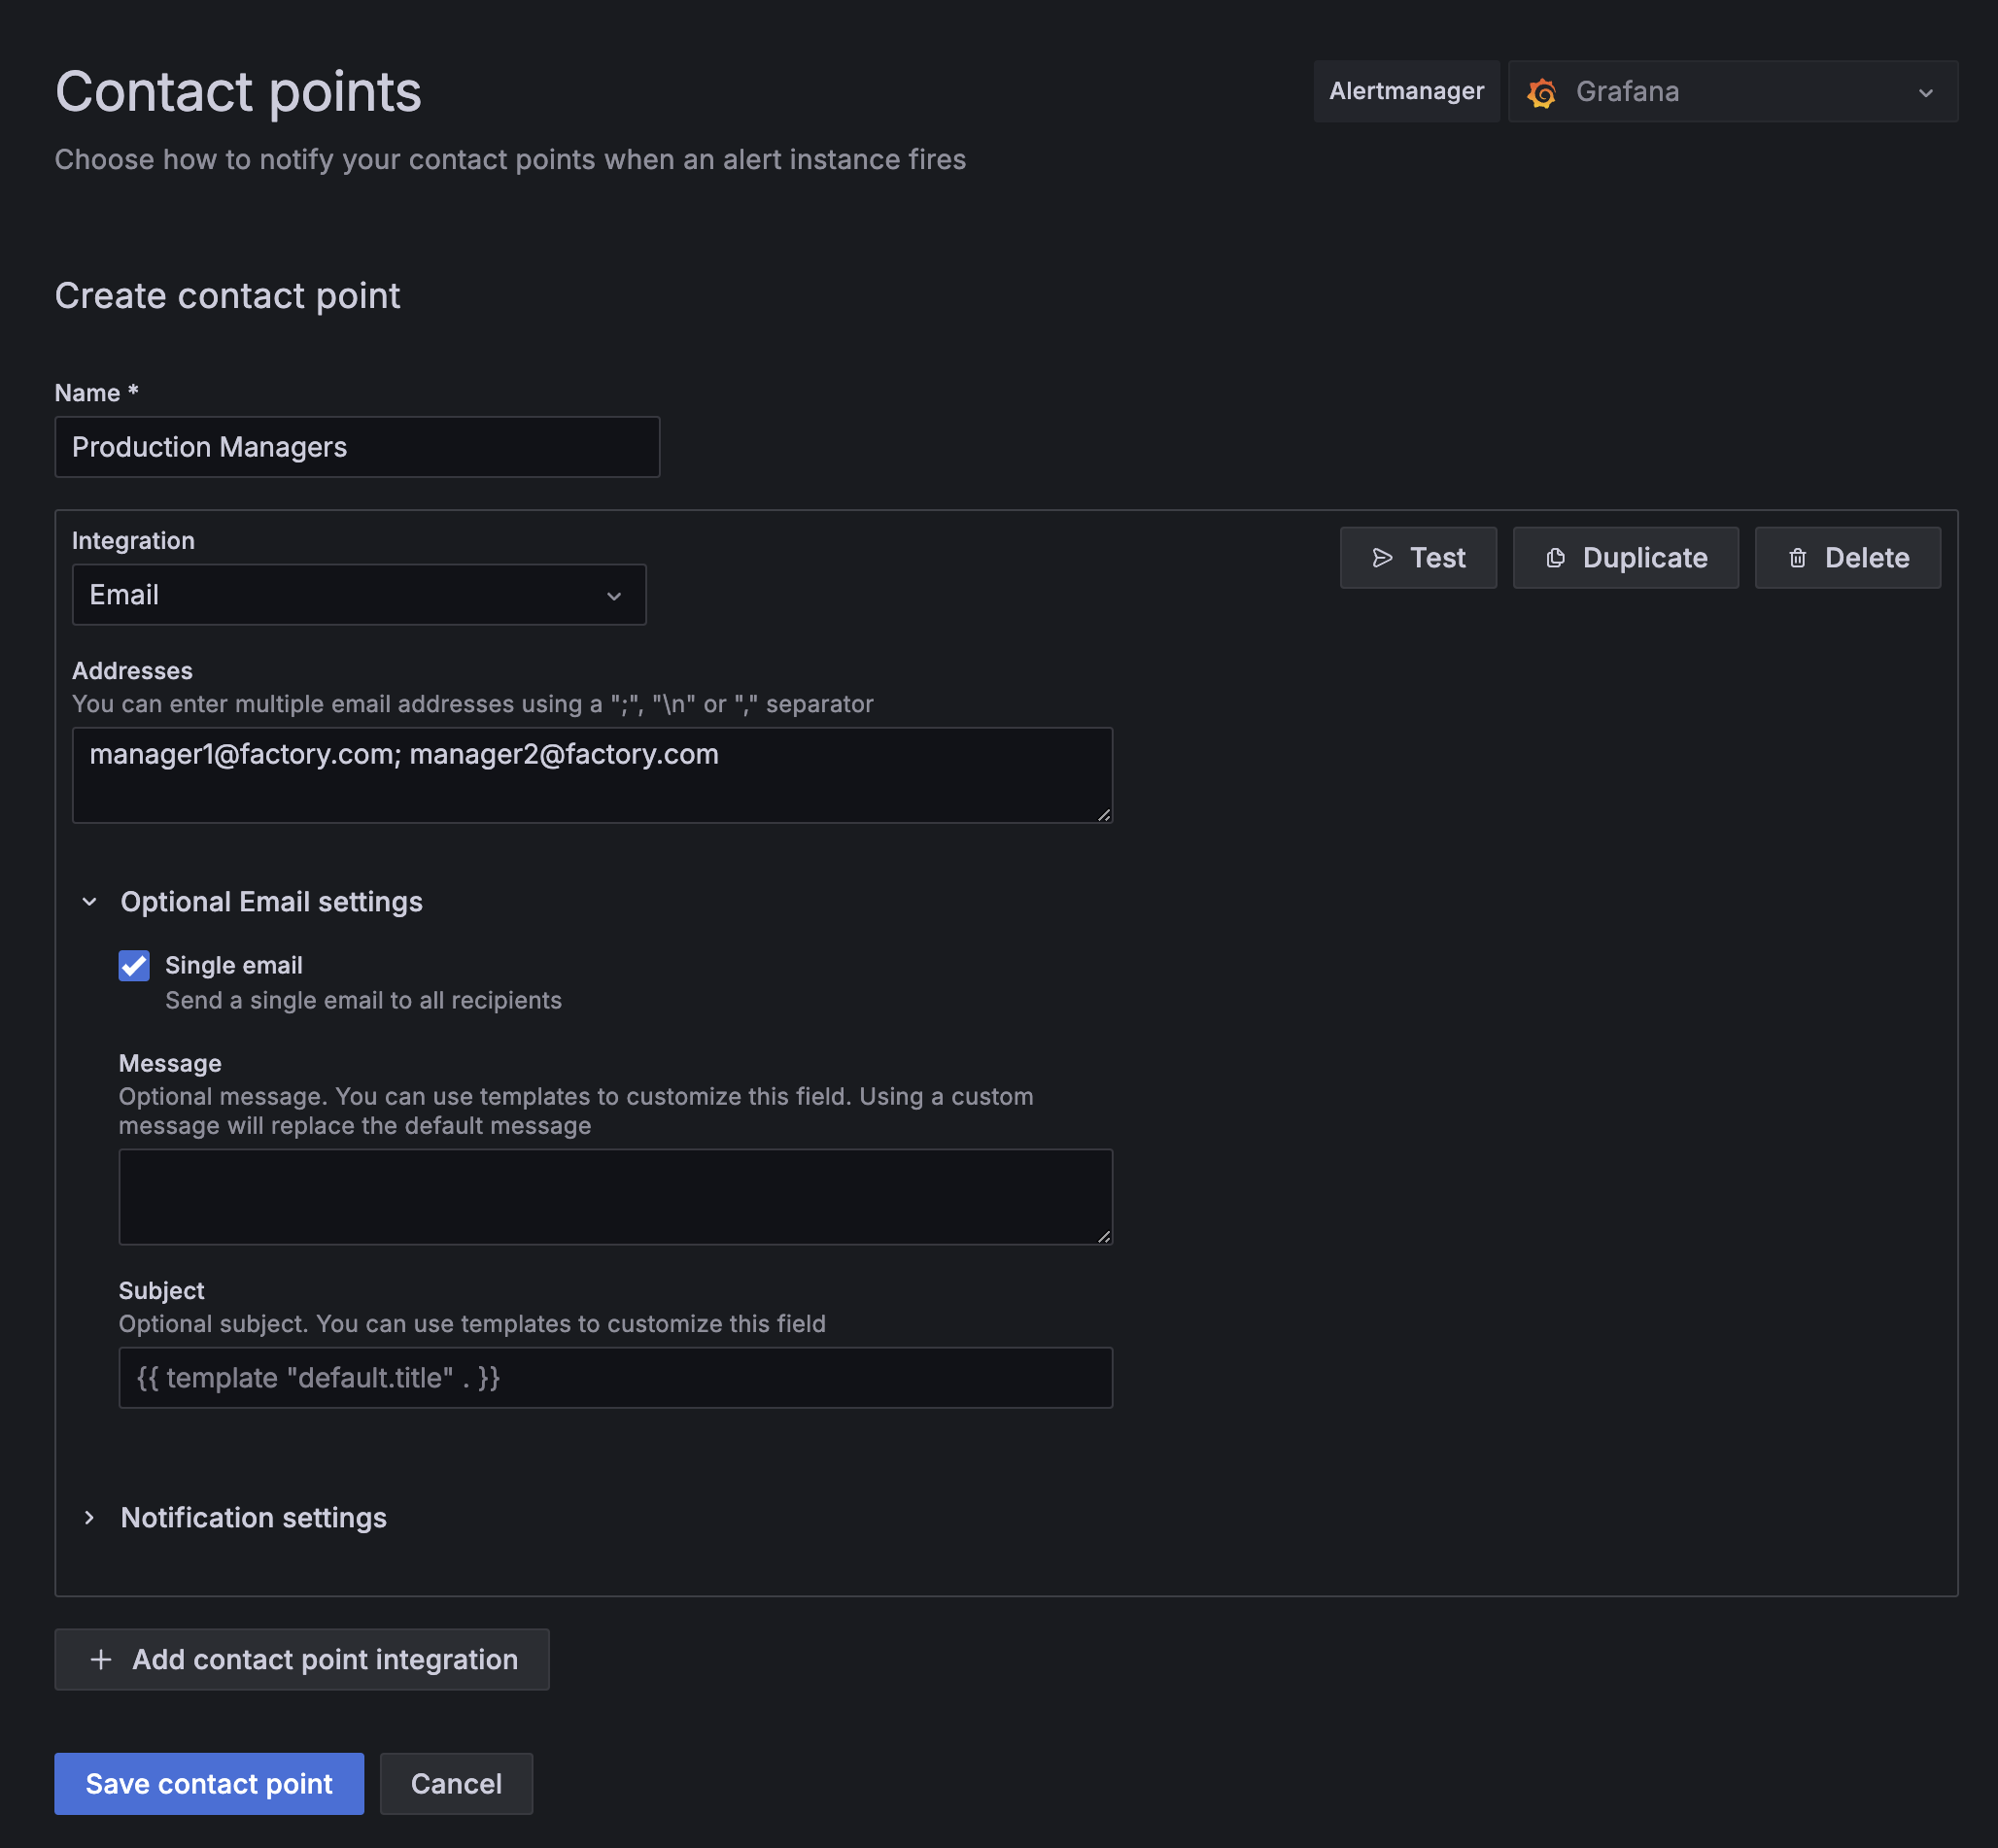Click the copy icon on Duplicate

click(x=1555, y=558)
